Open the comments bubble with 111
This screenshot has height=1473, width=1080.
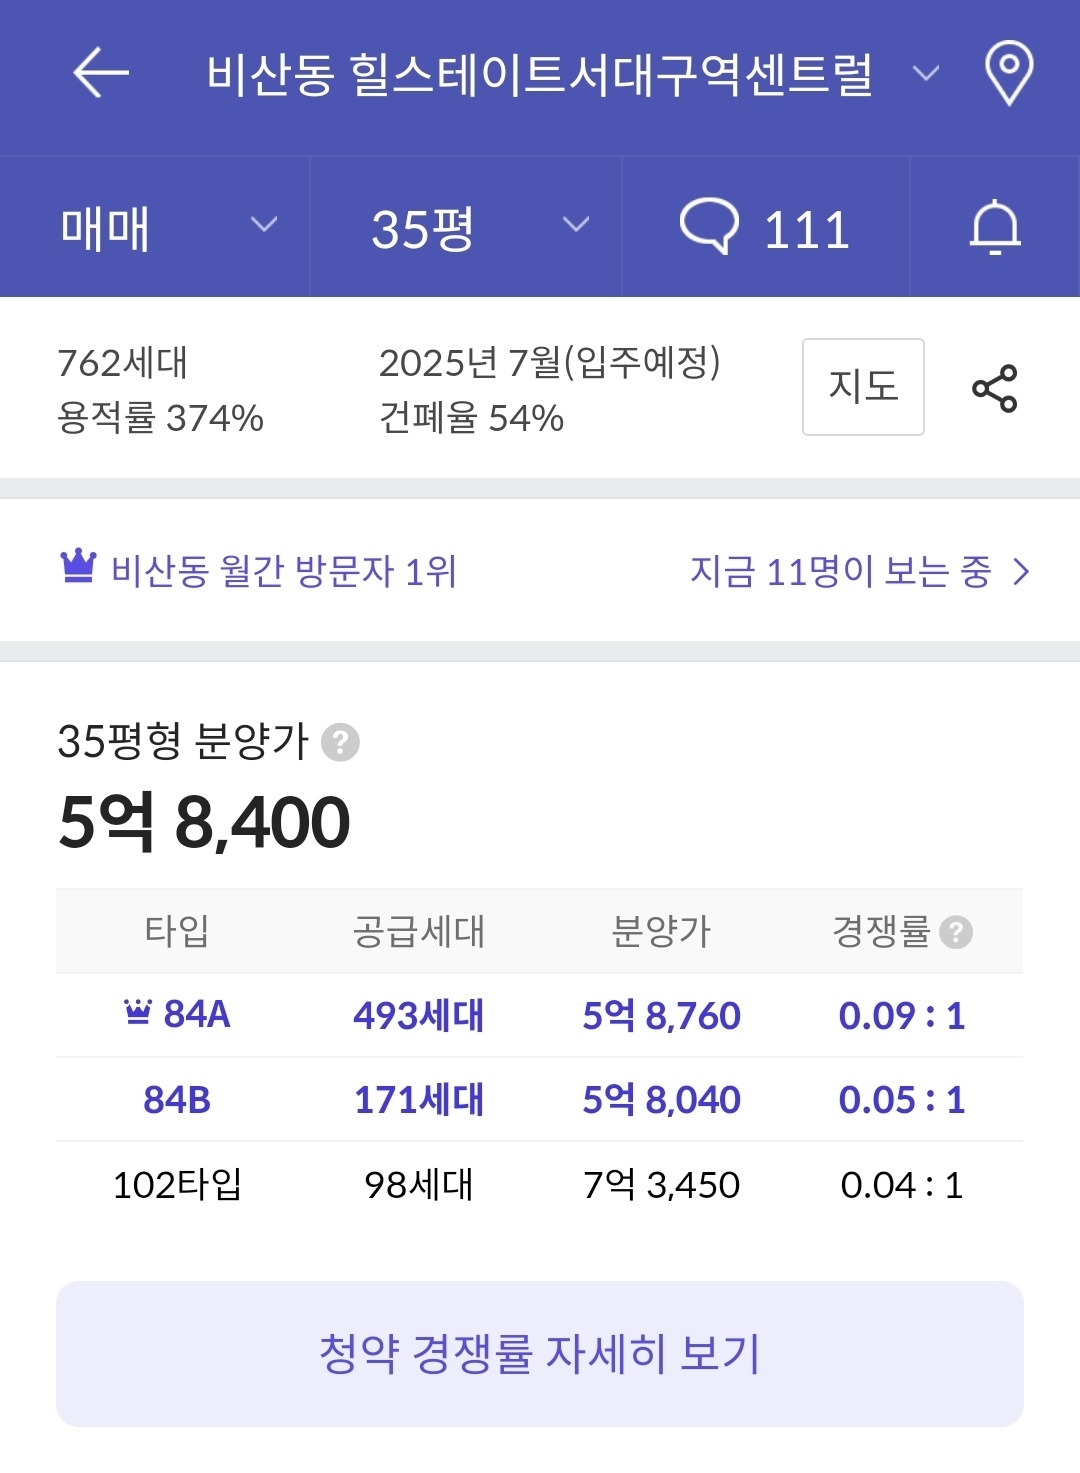pyautogui.click(x=766, y=227)
